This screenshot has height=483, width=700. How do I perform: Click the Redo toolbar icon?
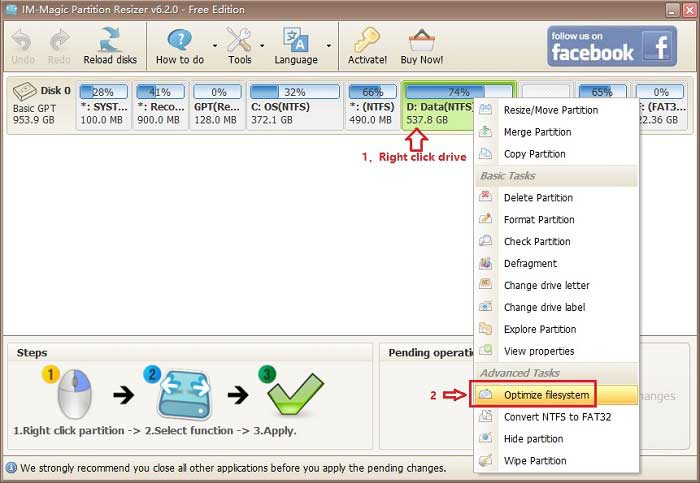point(59,42)
